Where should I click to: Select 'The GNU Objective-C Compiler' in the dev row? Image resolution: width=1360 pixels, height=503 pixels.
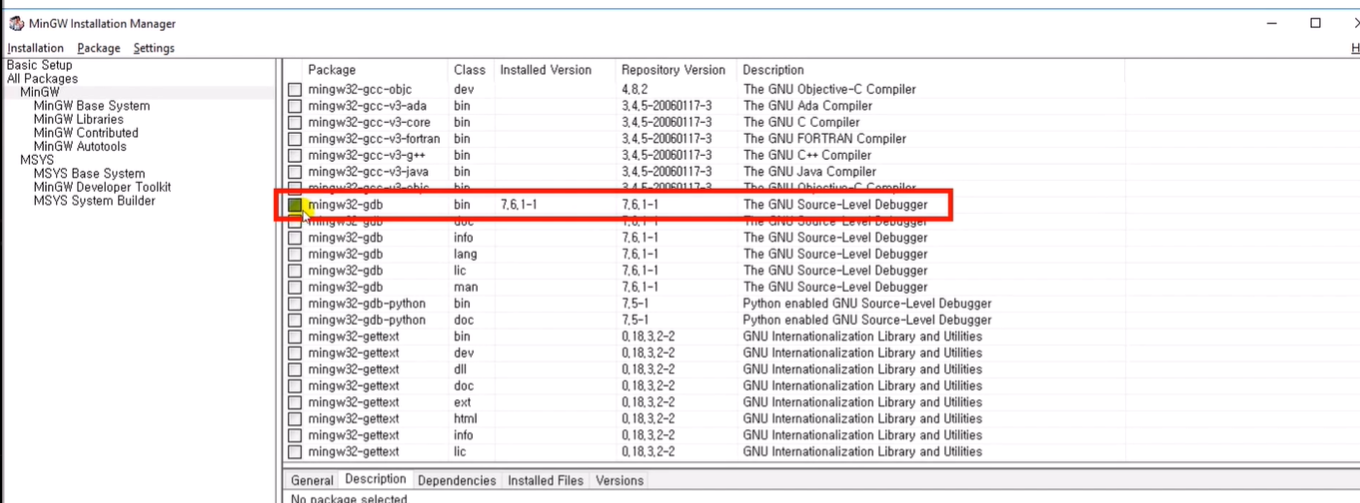click(829, 90)
